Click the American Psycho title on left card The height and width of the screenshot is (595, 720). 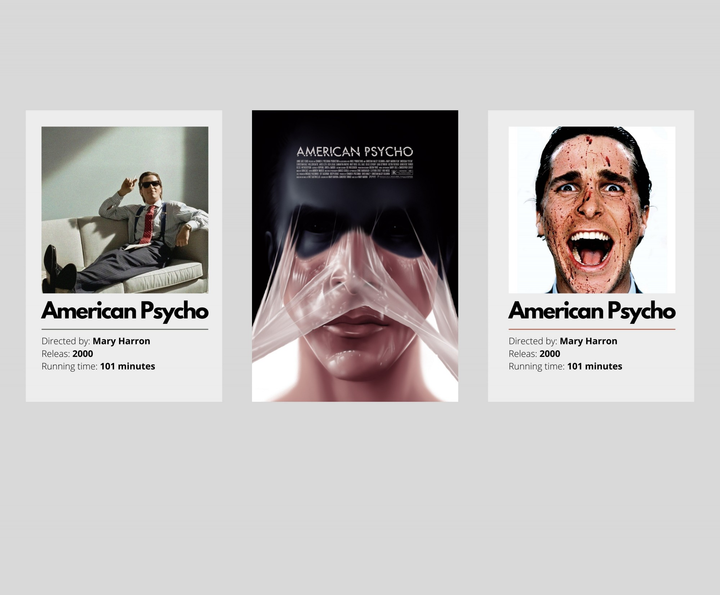125,311
